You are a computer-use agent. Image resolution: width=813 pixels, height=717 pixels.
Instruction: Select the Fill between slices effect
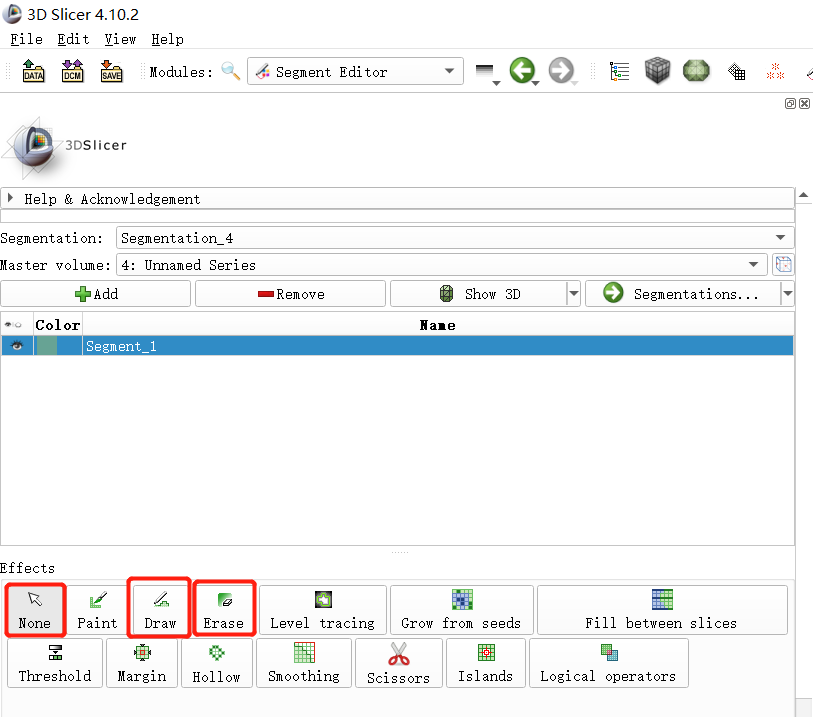click(x=662, y=610)
